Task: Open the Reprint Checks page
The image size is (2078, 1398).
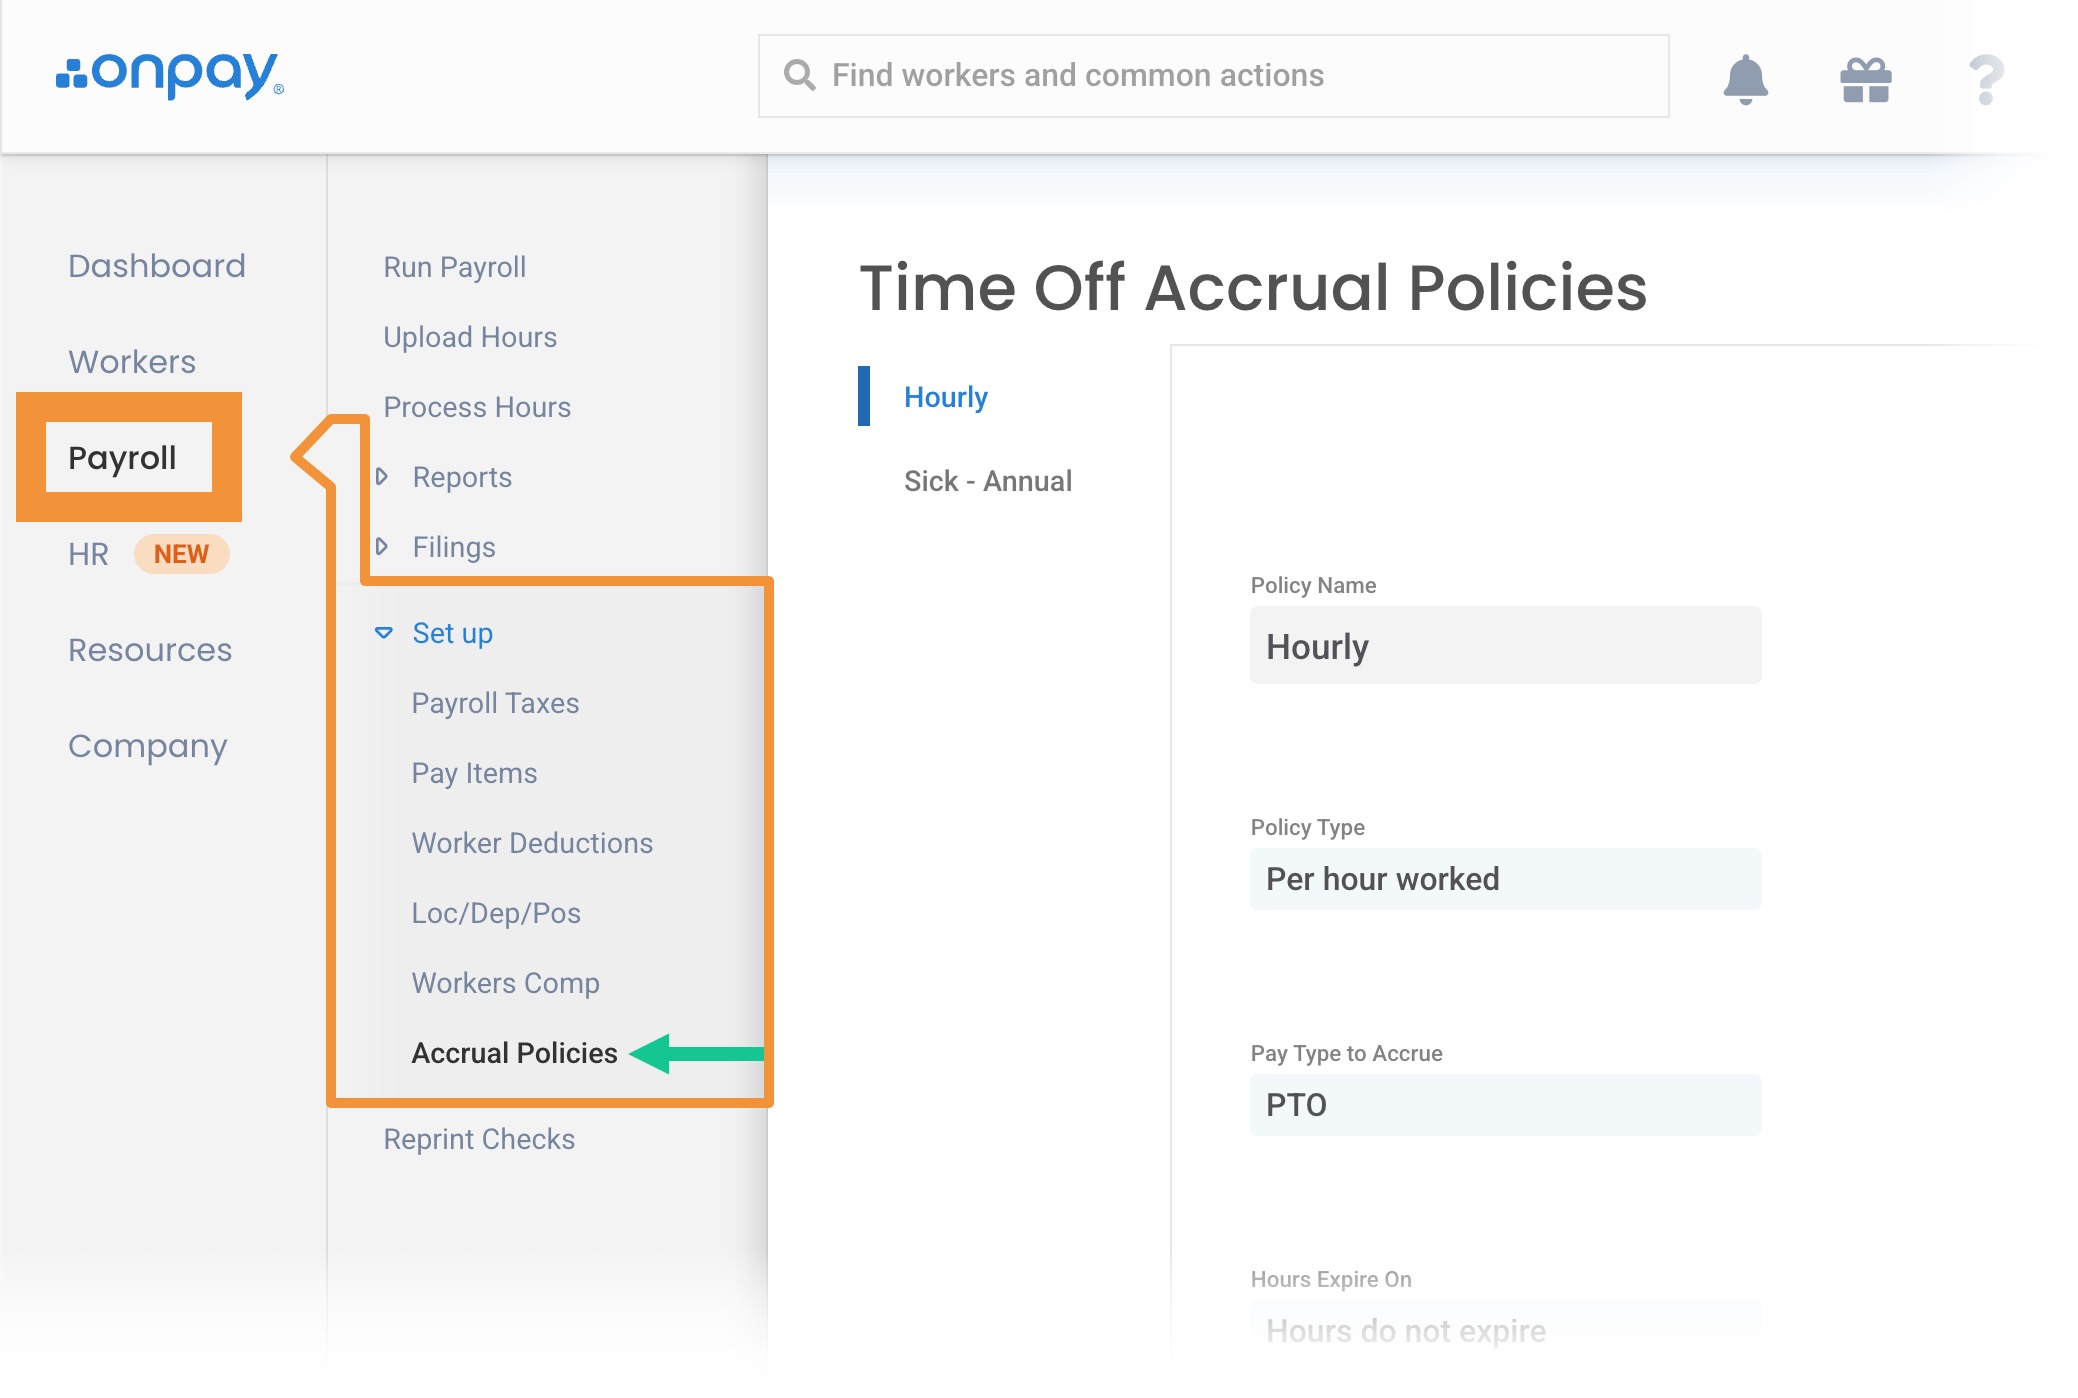Action: [479, 1139]
